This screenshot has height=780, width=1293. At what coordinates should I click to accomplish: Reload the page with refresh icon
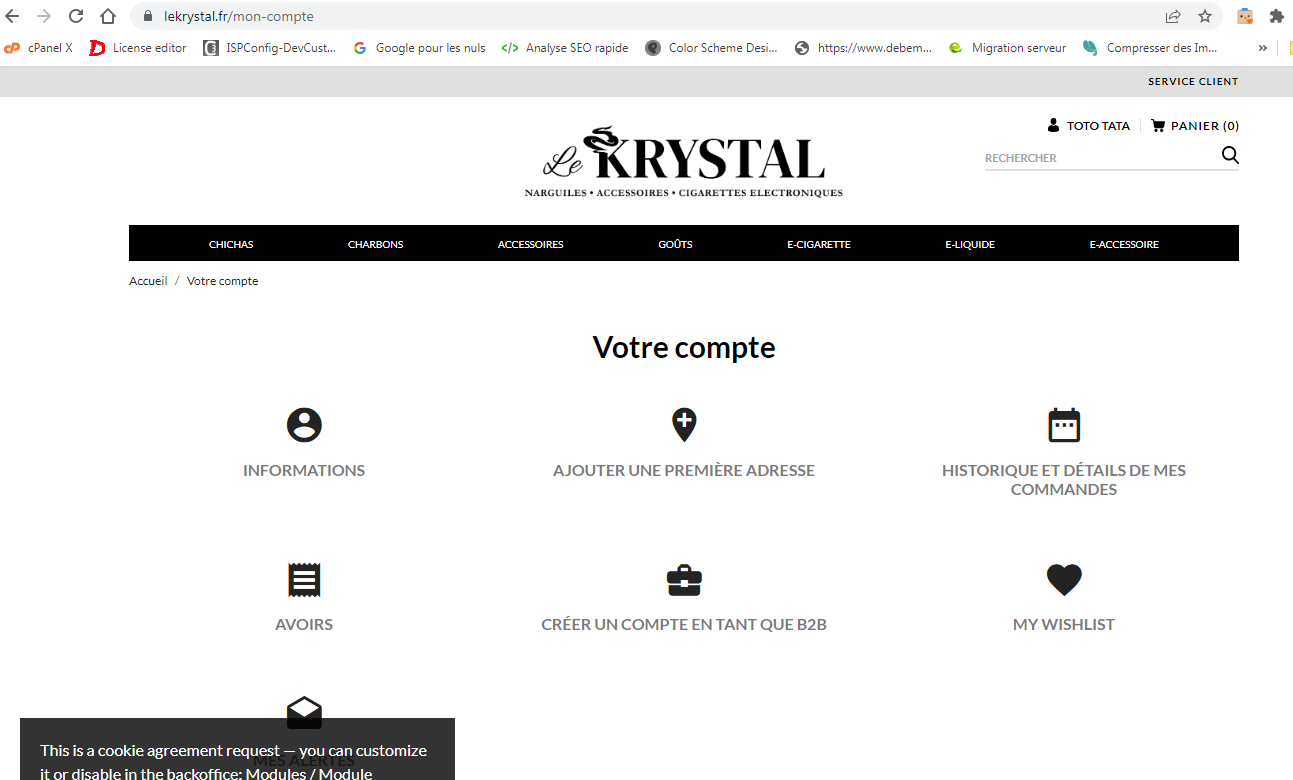(76, 16)
